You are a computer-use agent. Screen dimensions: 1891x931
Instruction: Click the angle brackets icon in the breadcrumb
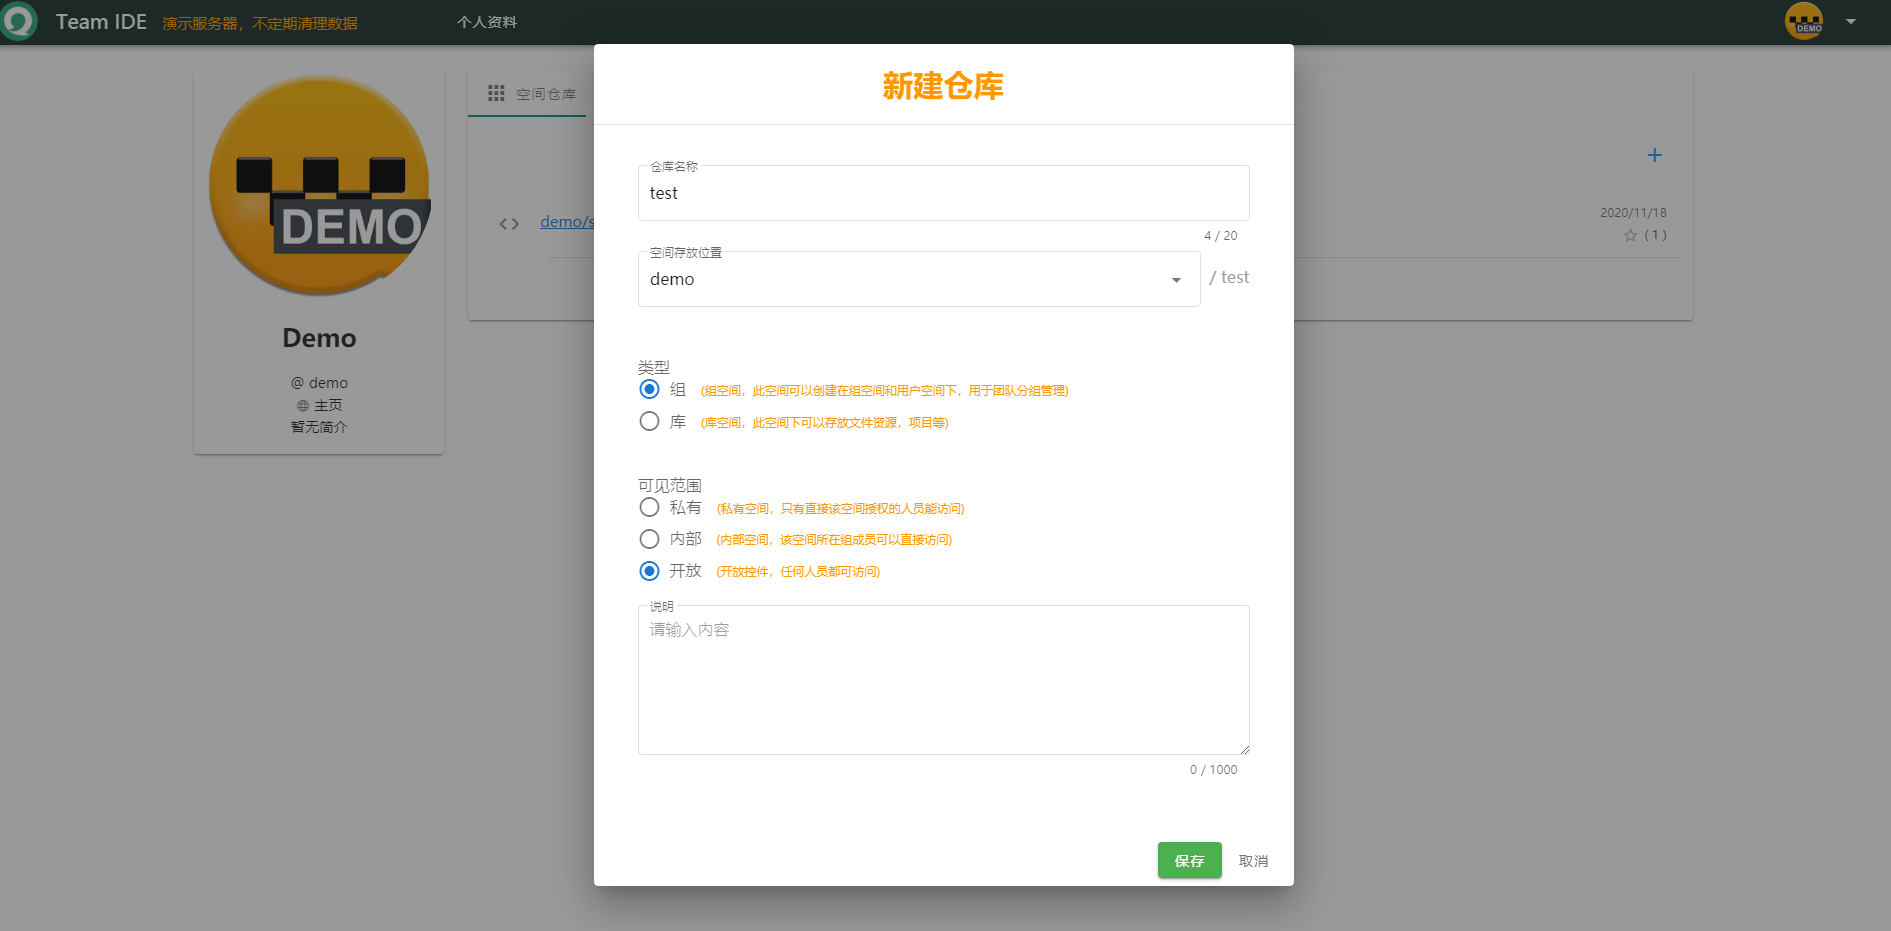click(x=509, y=223)
